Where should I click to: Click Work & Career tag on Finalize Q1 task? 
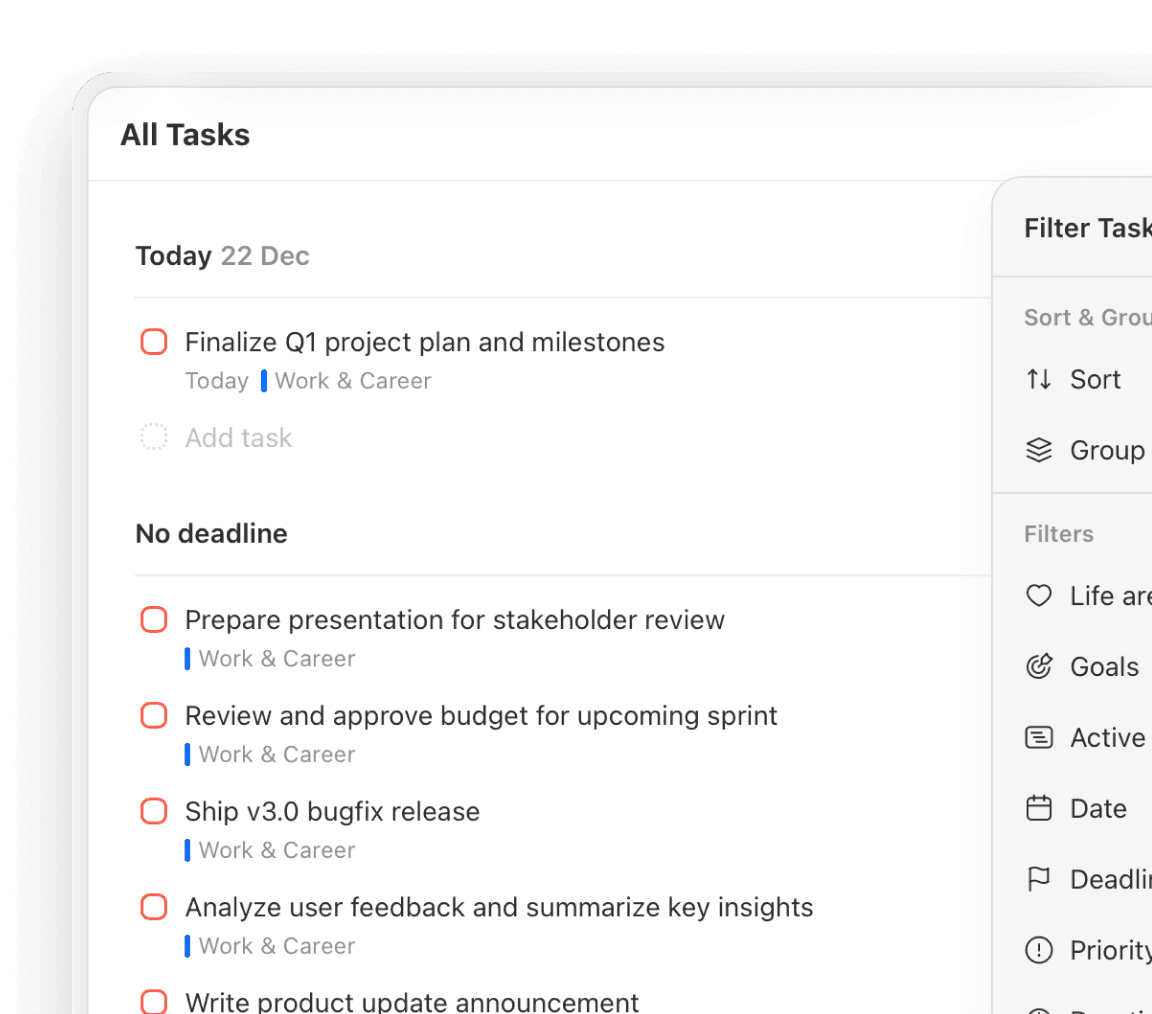point(352,381)
